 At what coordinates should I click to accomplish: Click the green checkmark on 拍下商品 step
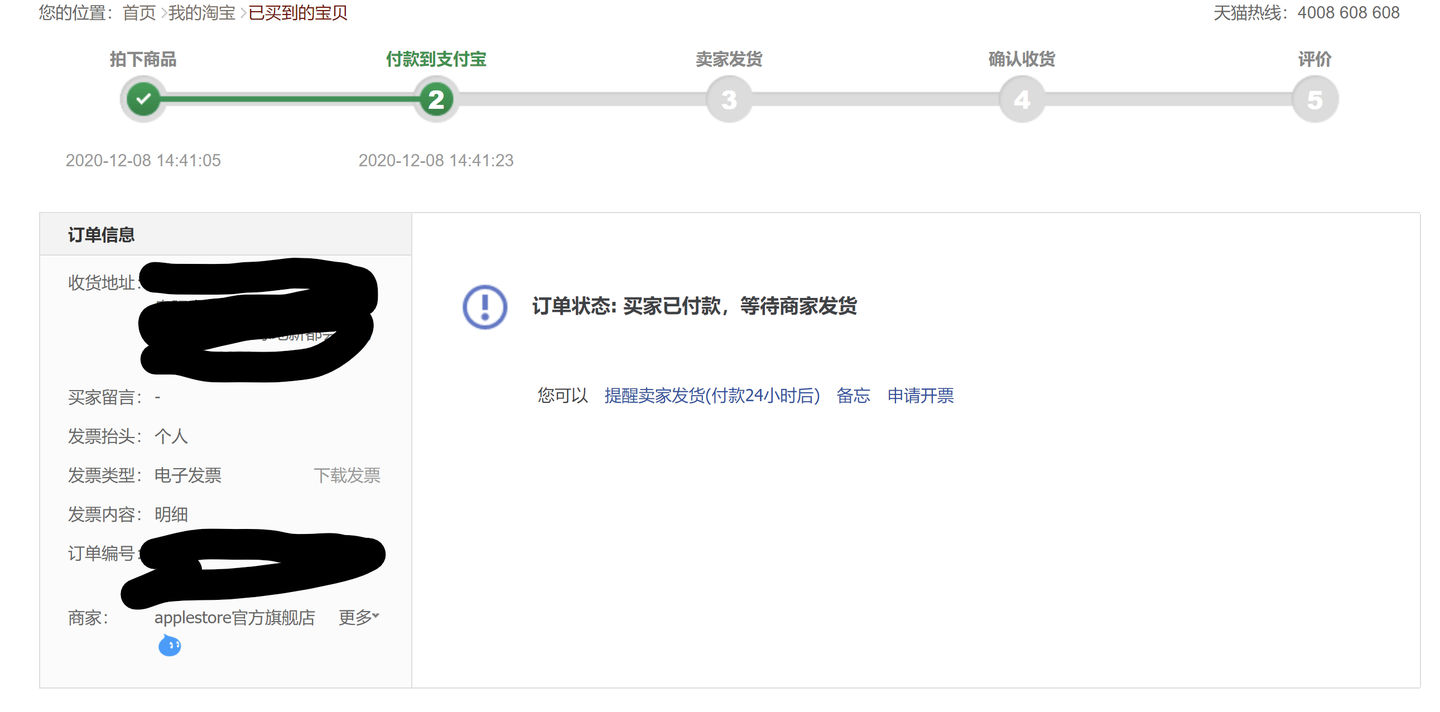[x=143, y=100]
